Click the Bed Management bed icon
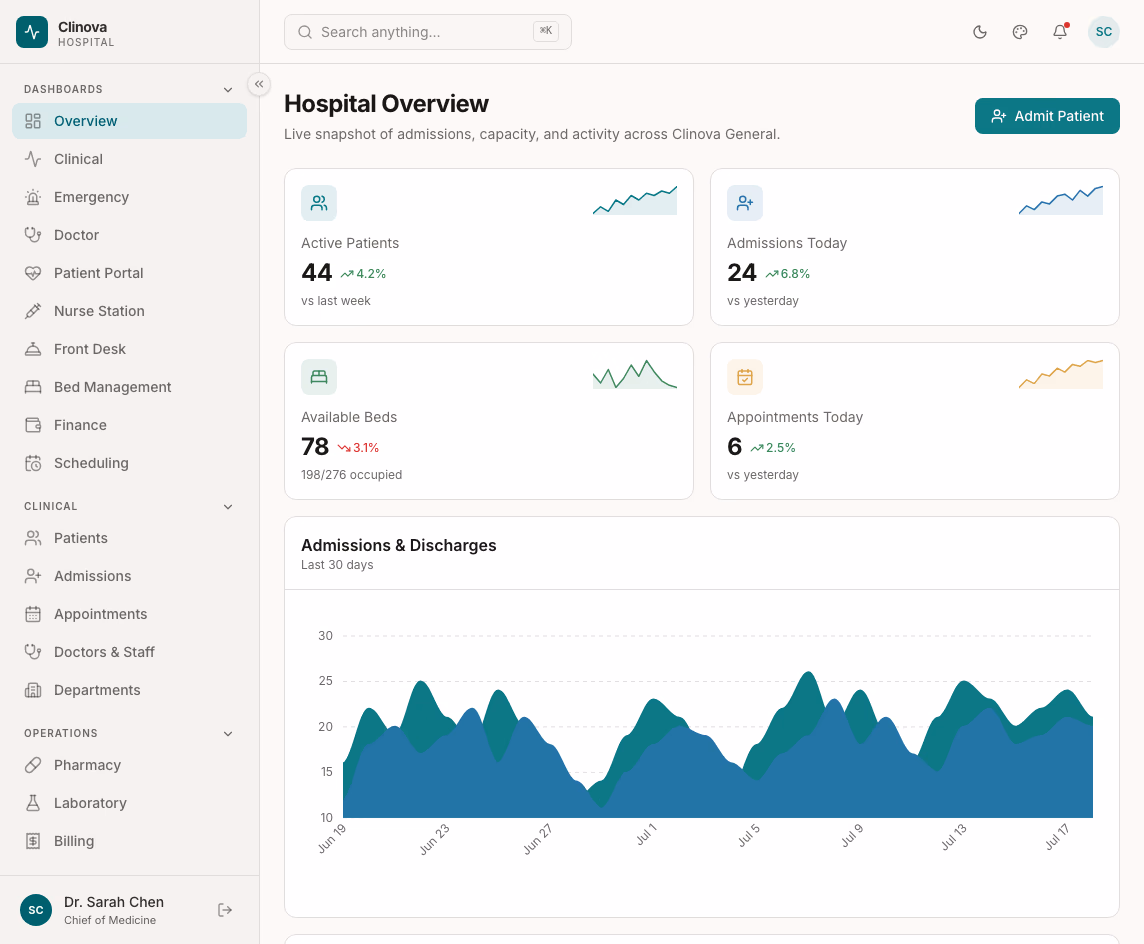The height and width of the screenshot is (944, 1144). pyautogui.click(x=33, y=387)
